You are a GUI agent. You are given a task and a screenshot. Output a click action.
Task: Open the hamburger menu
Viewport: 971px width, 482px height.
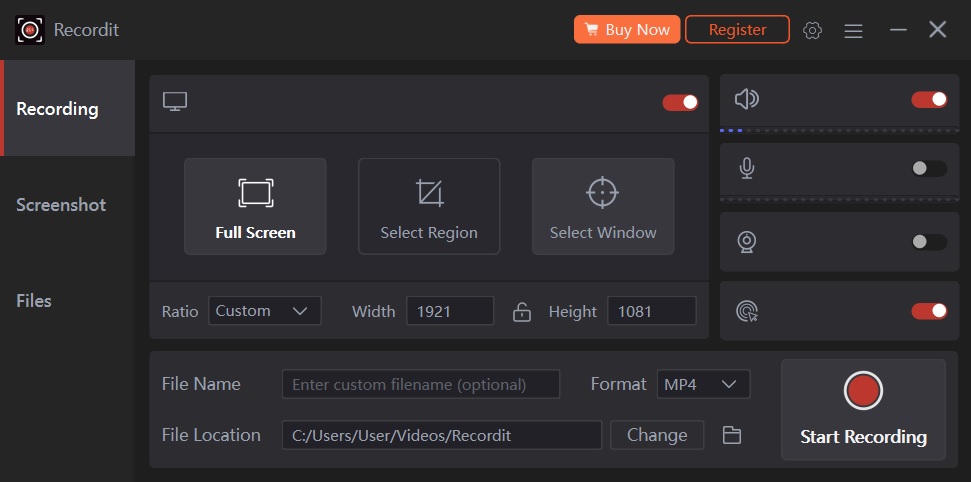(x=853, y=30)
